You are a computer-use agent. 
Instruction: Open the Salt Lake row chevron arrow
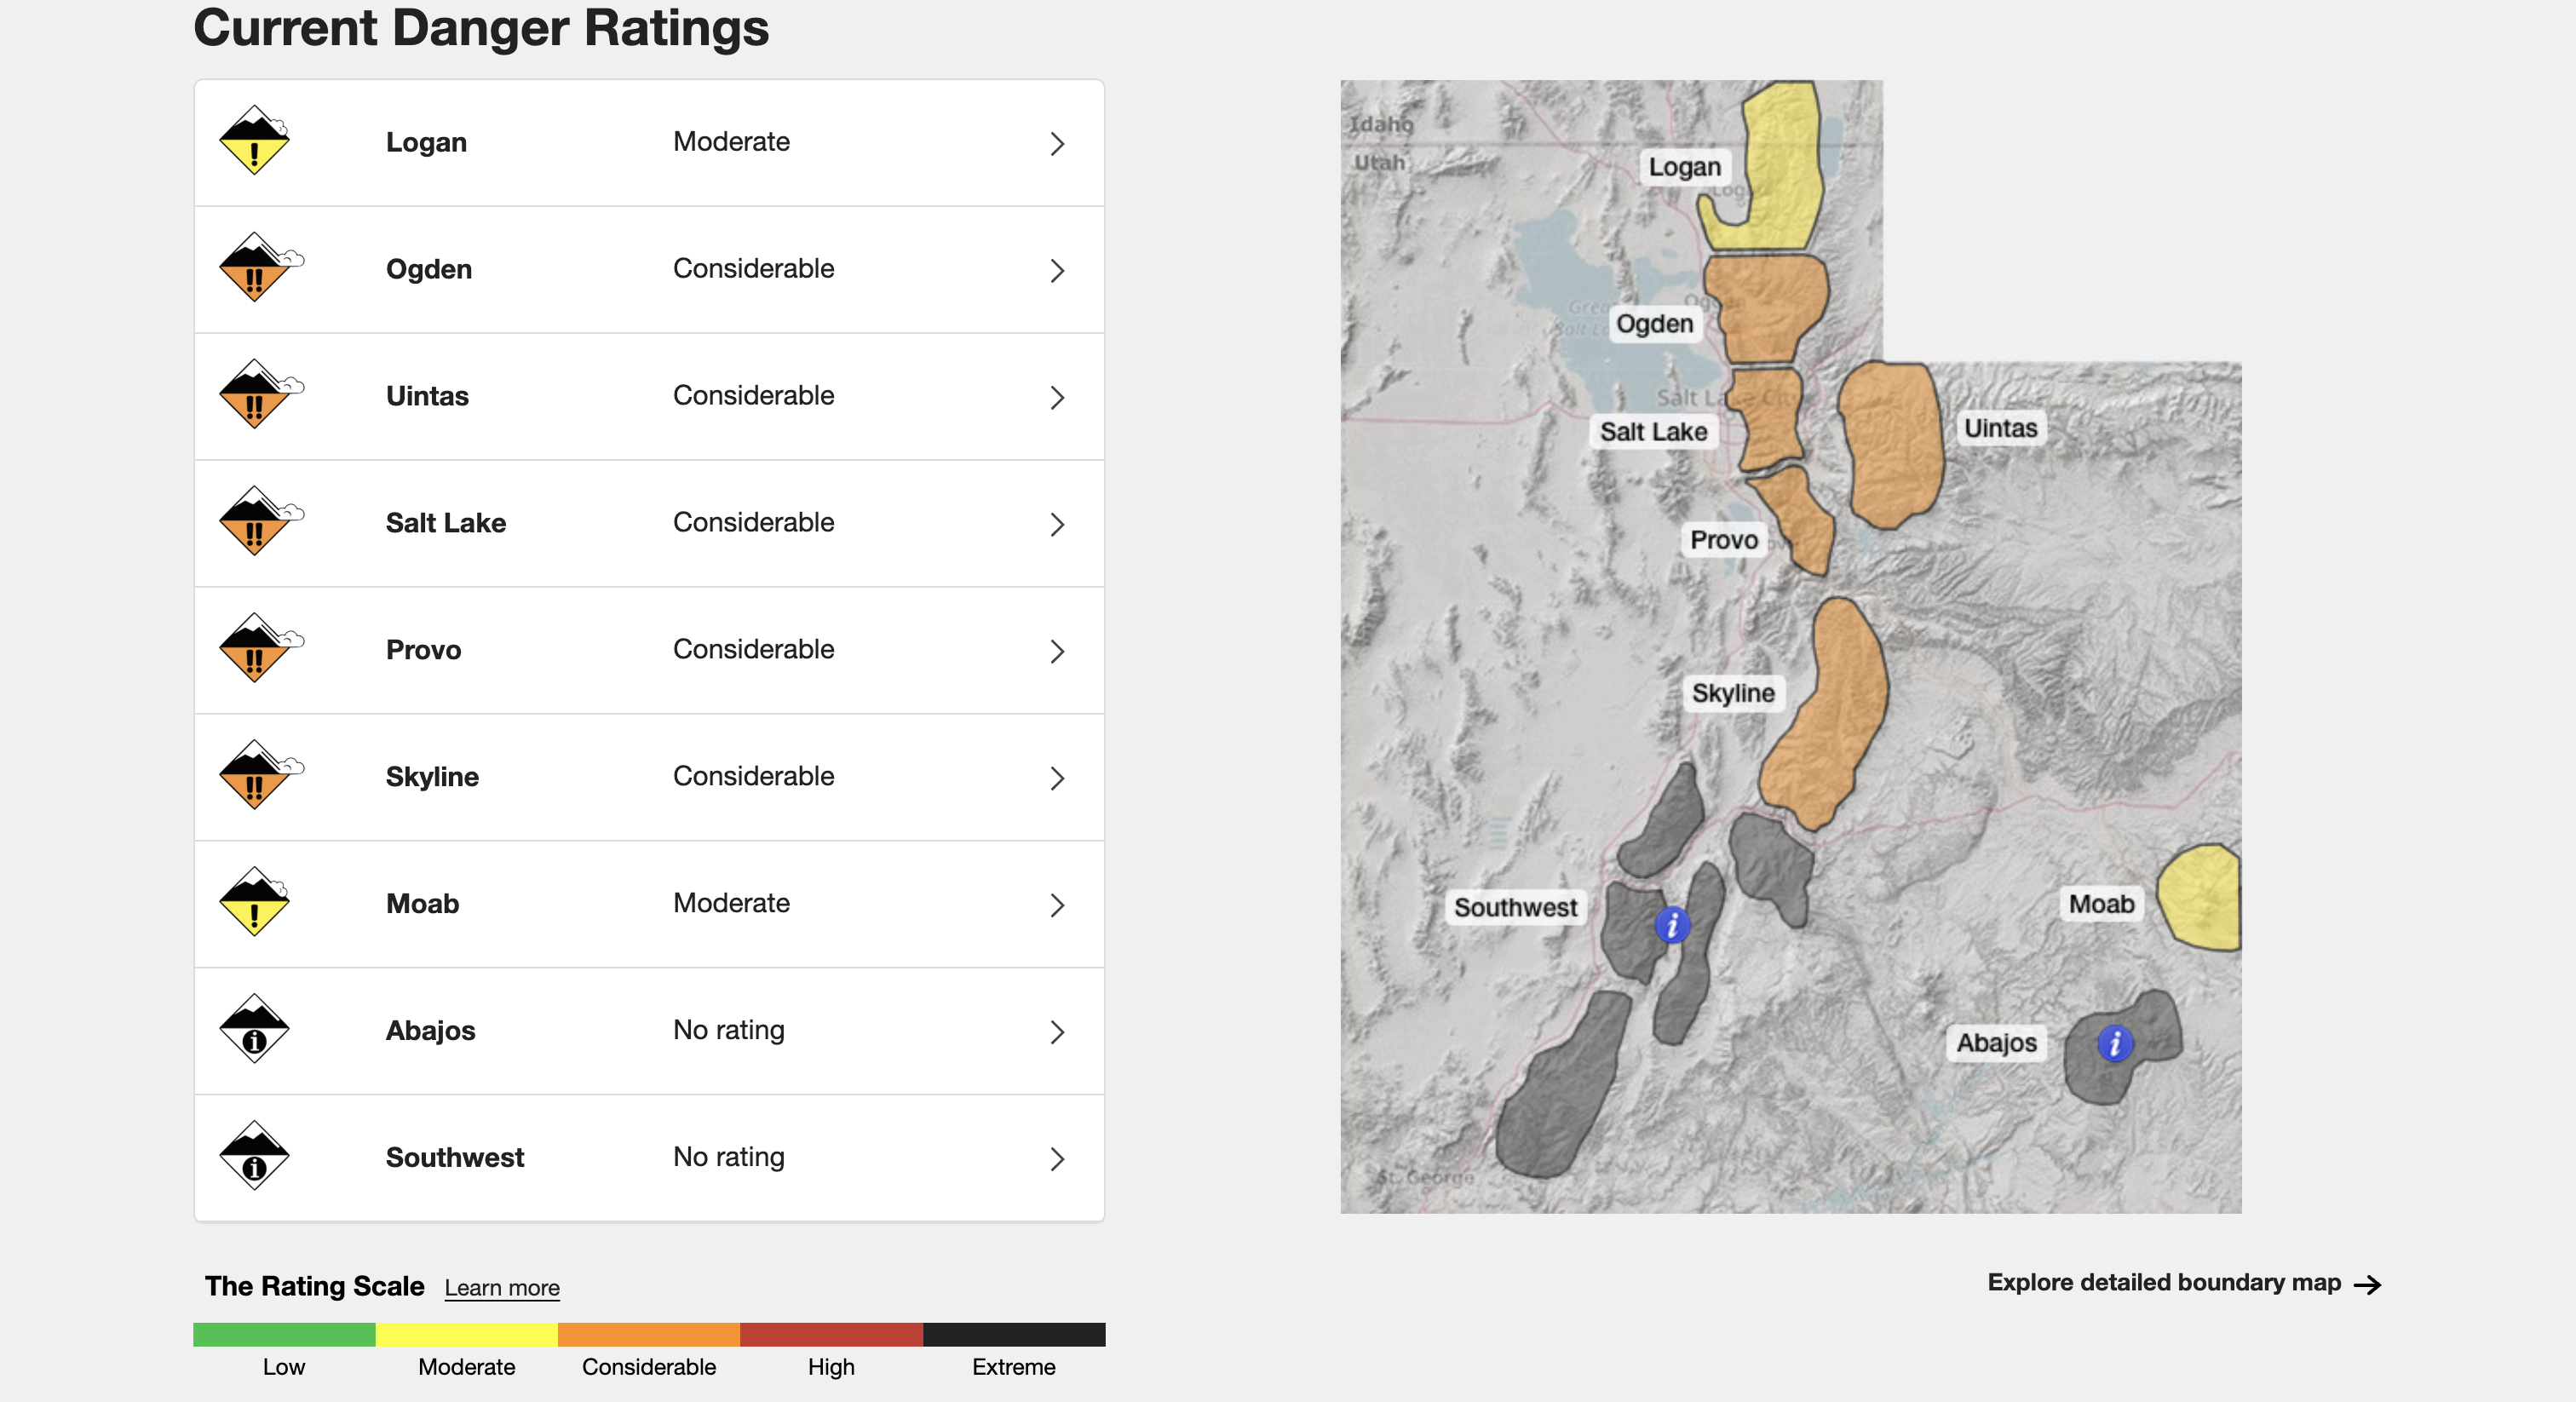click(x=1057, y=524)
